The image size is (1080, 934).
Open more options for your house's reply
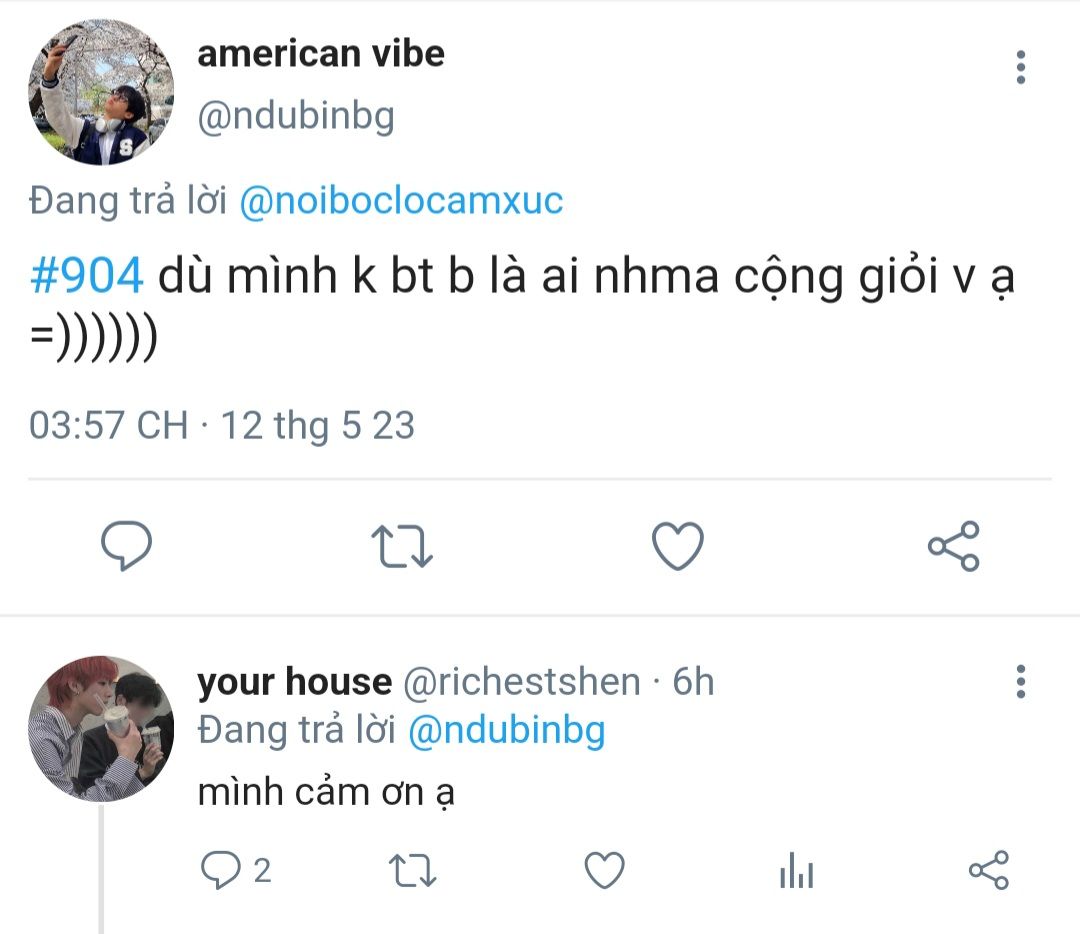pos(1021,681)
